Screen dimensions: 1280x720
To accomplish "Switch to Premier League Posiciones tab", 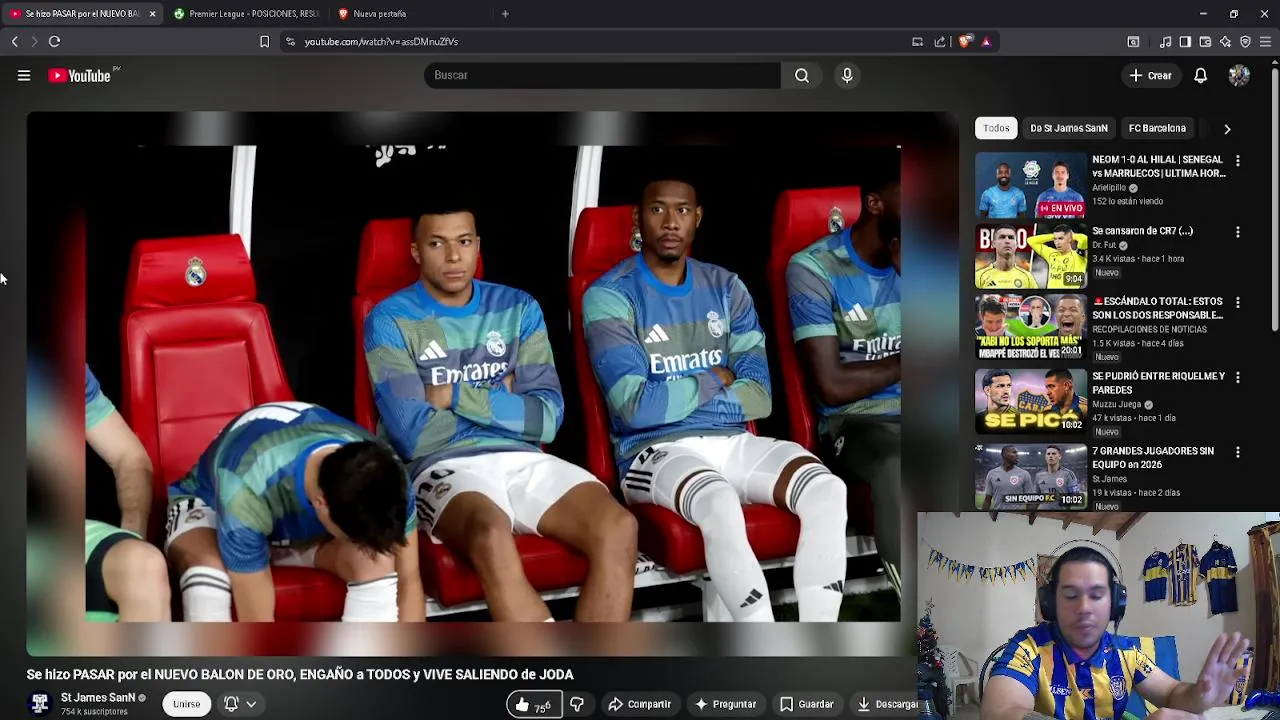I will [246, 14].
